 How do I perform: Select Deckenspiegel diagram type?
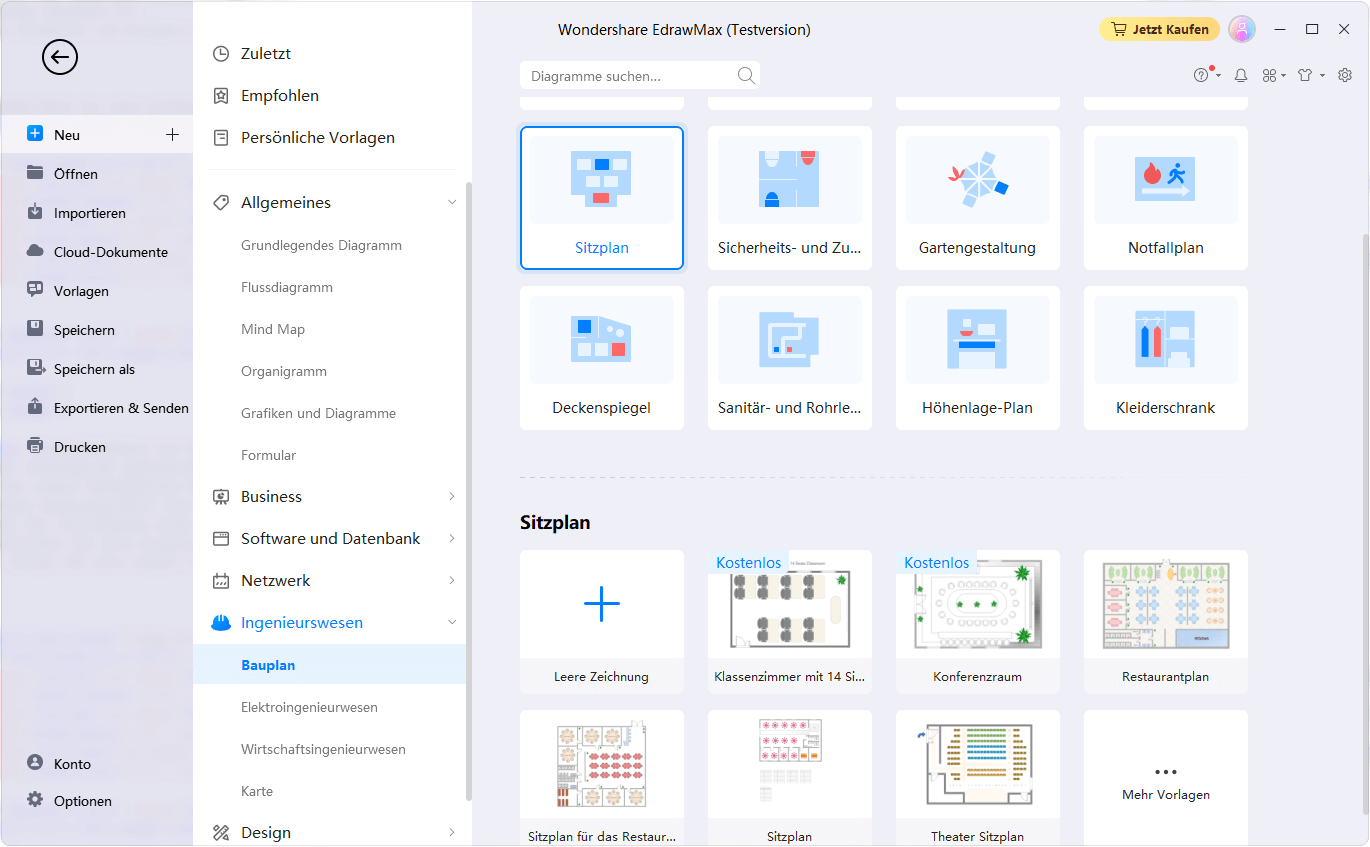pyautogui.click(x=602, y=358)
